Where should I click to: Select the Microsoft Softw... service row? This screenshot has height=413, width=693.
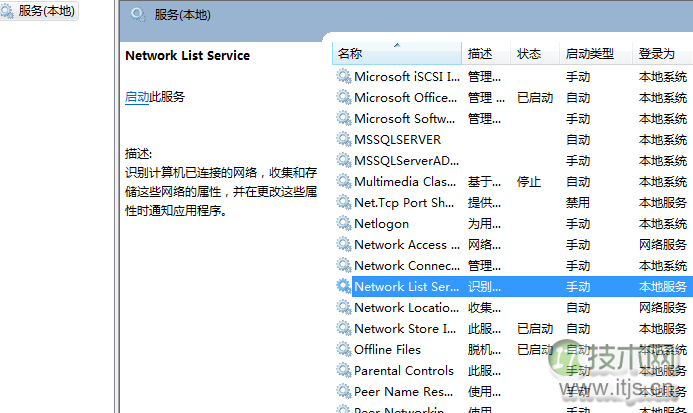click(x=513, y=119)
